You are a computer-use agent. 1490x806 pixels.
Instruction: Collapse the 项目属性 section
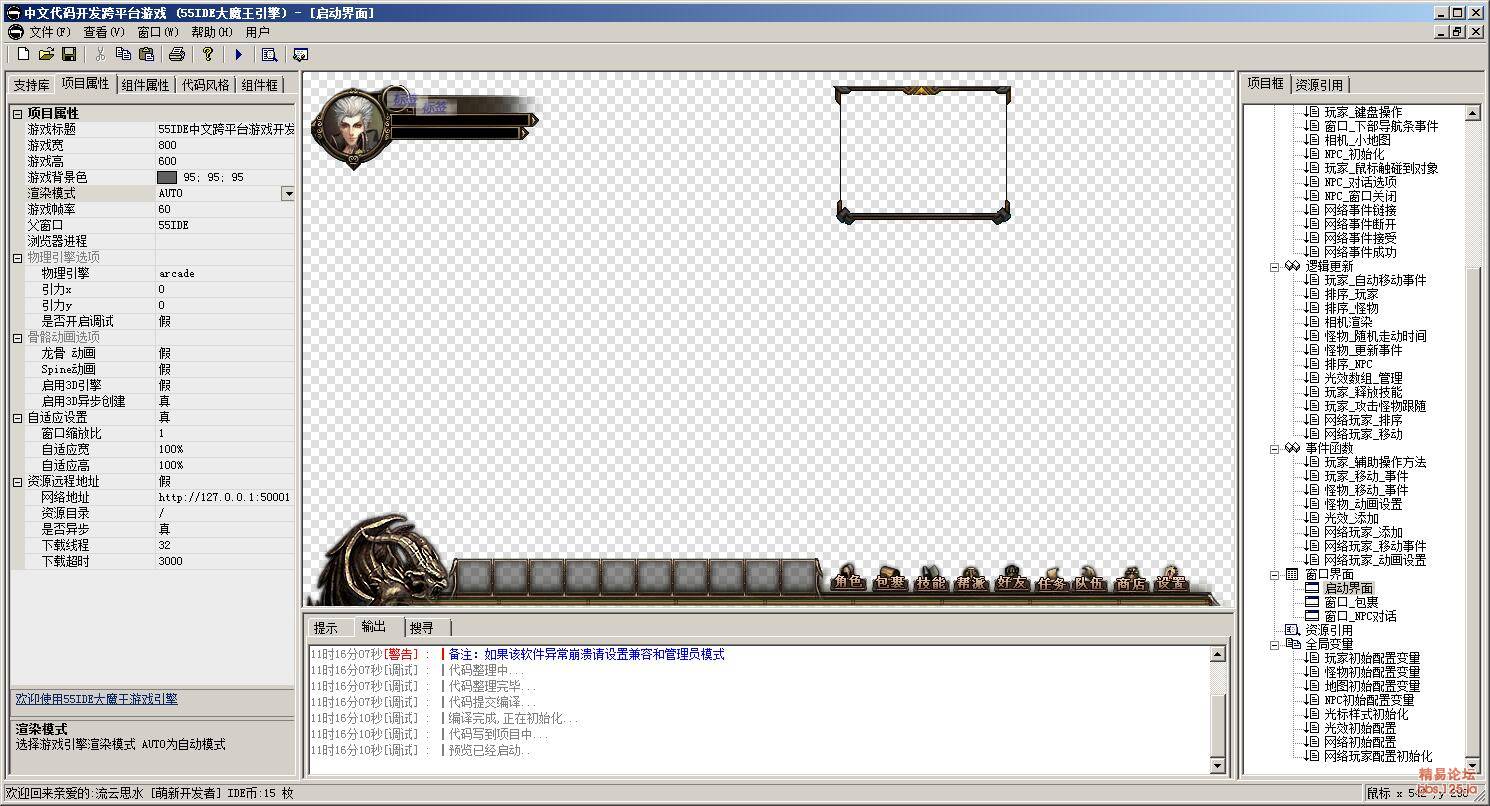click(17, 114)
